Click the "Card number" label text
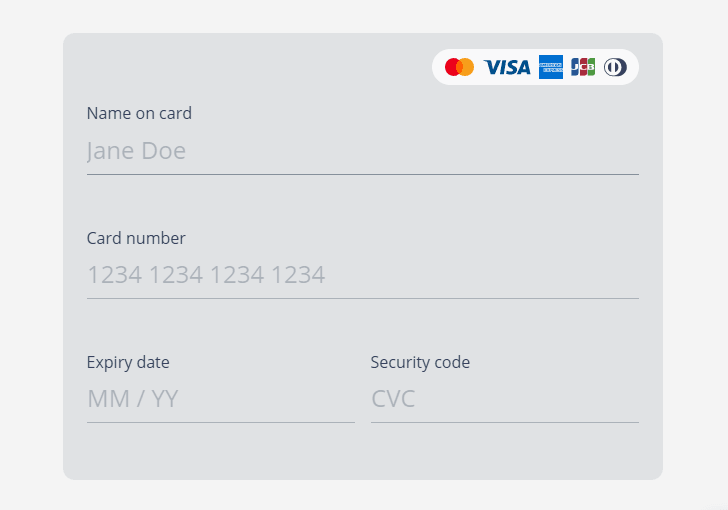 click(136, 238)
